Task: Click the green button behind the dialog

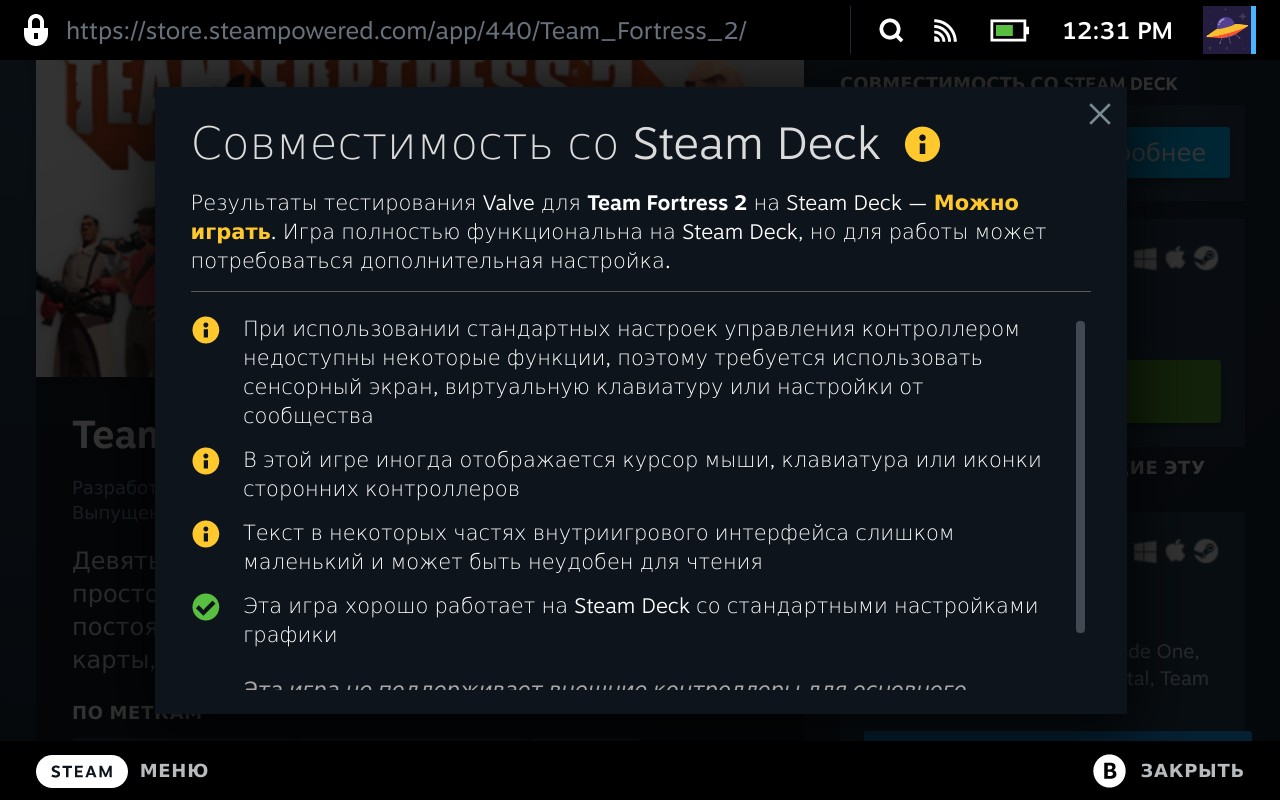Action: [1174, 391]
